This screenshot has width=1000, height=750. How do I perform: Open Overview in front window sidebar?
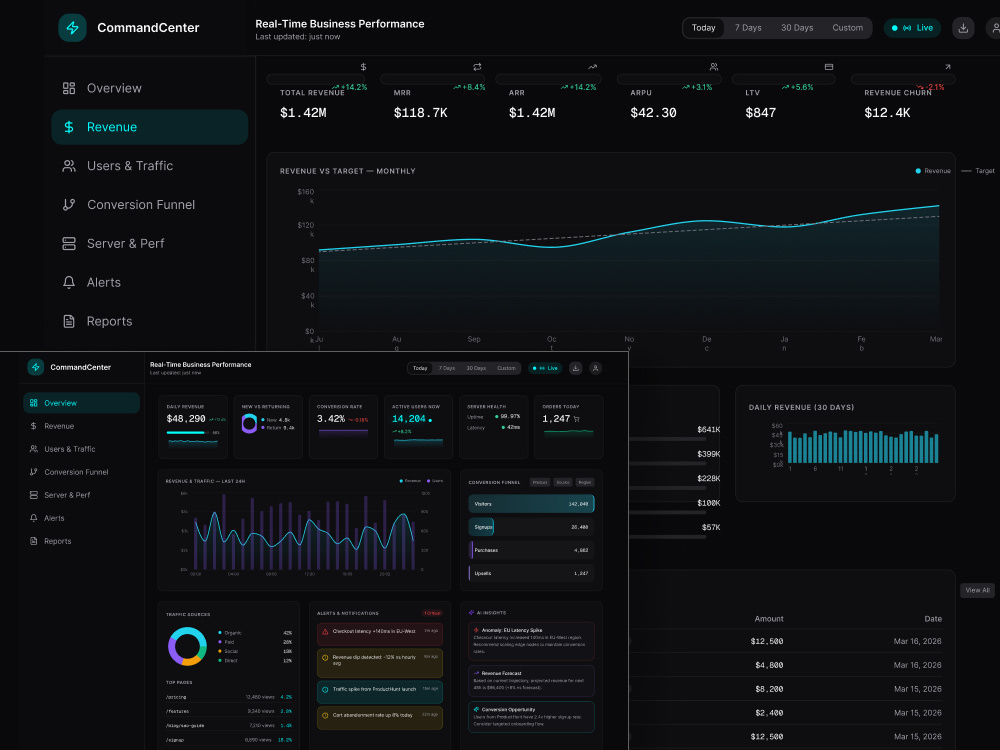click(x=82, y=403)
